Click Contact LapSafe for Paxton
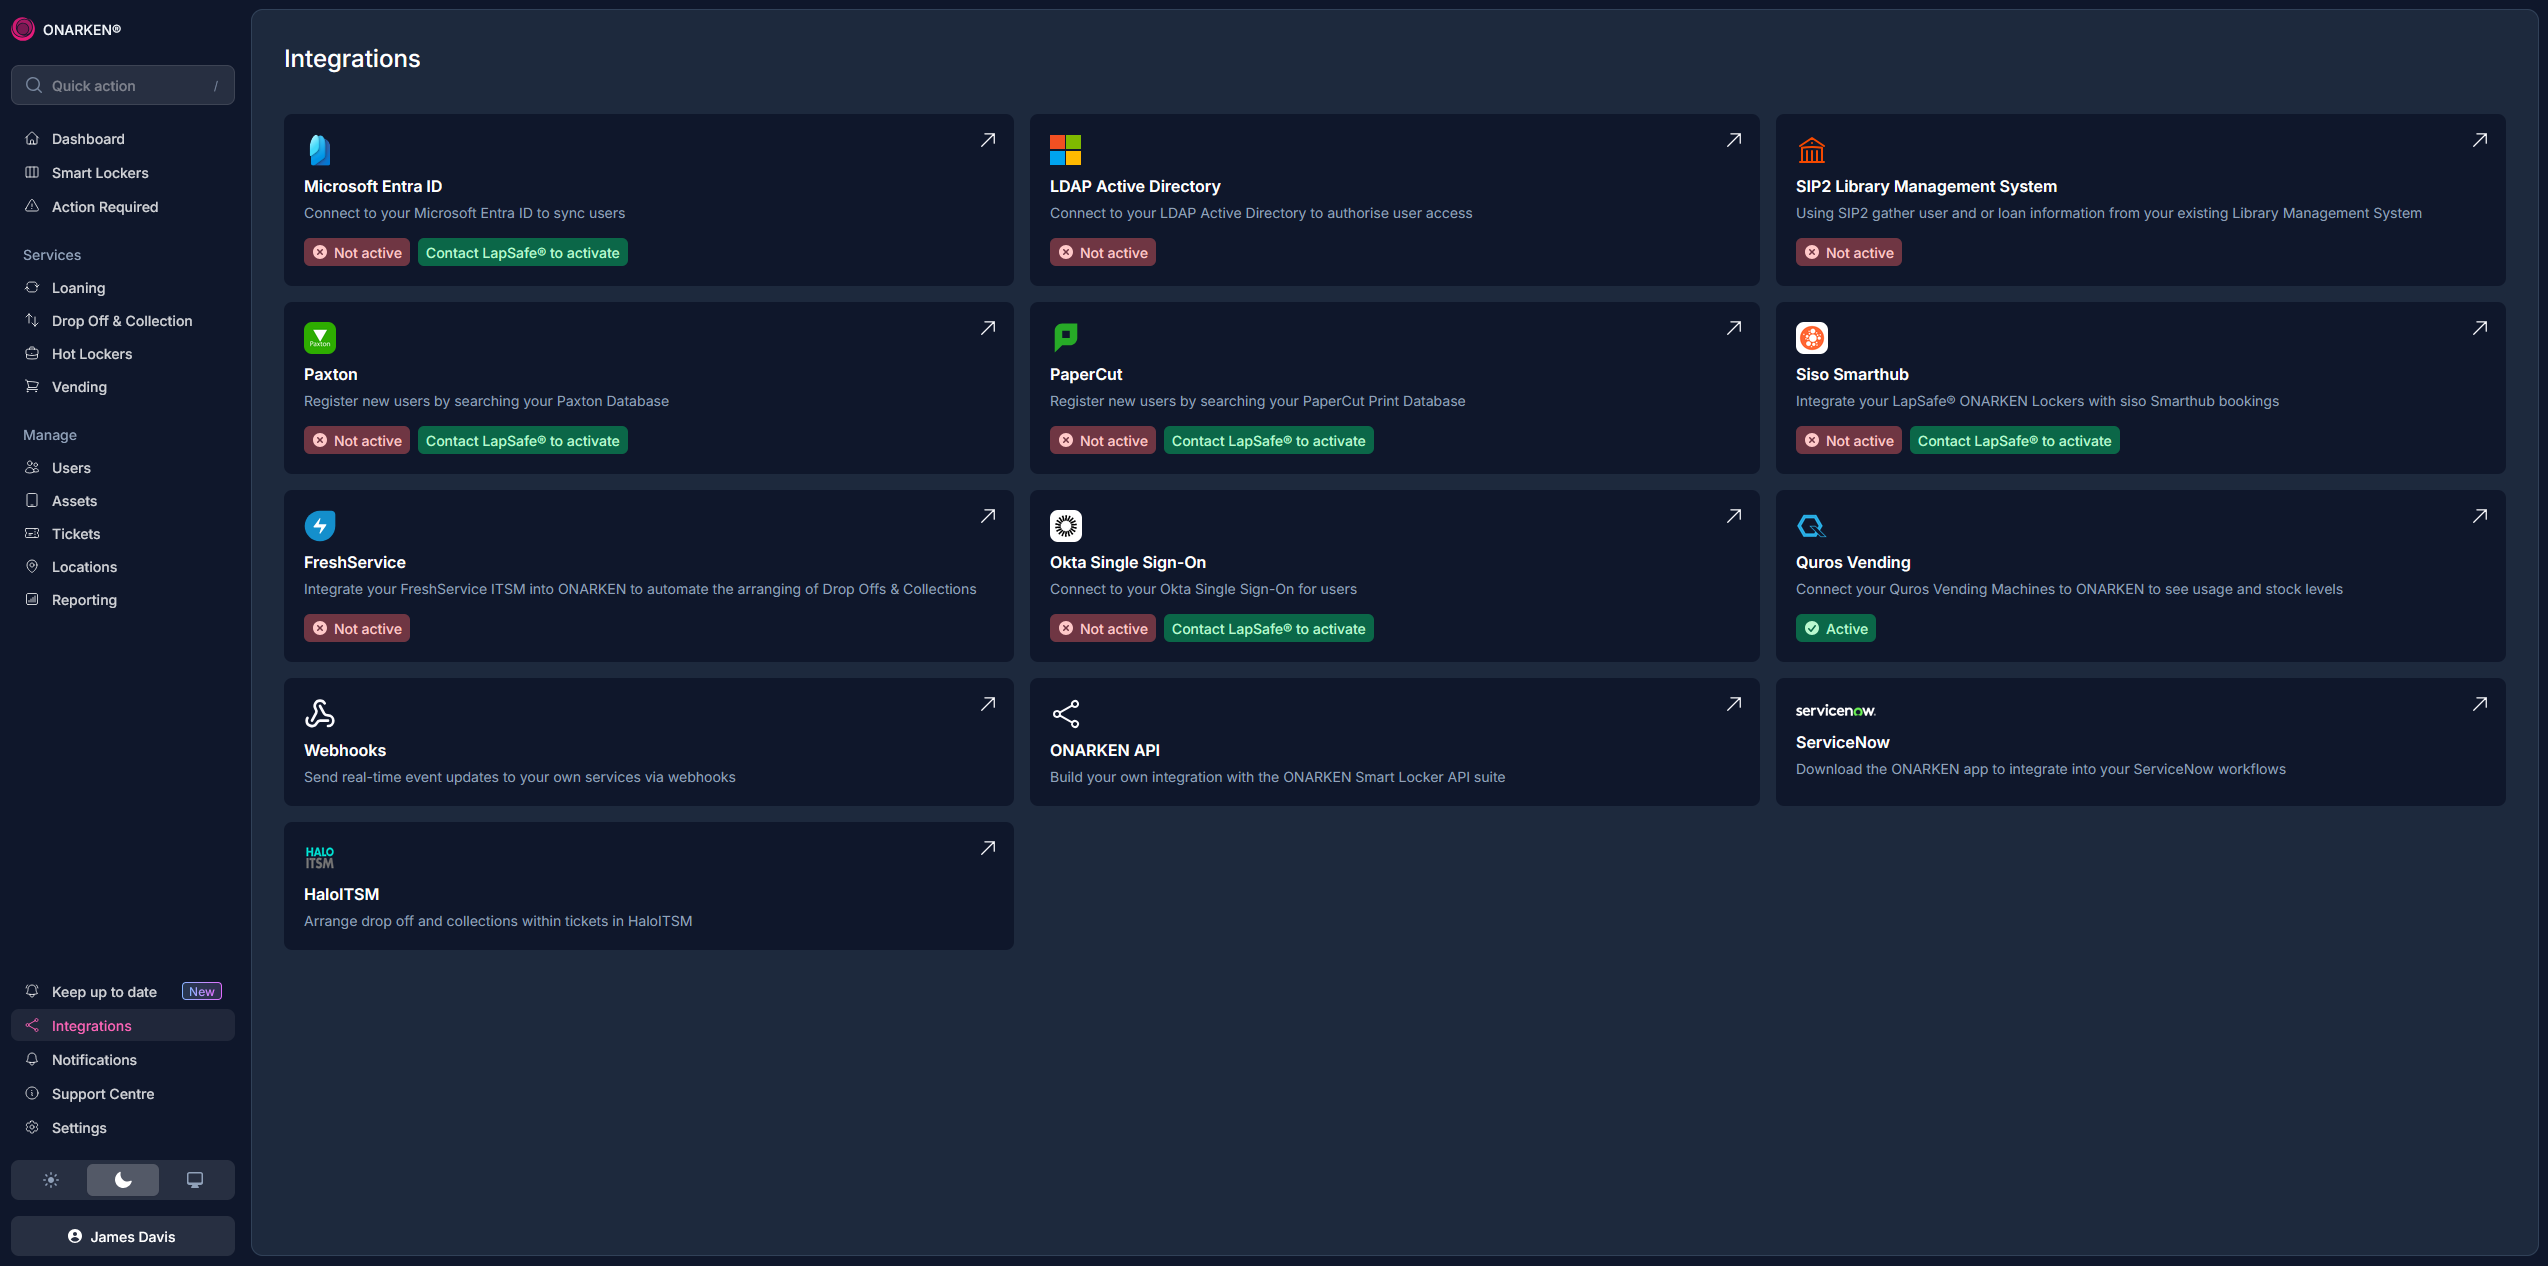Screen dimensions: 2548x1266 tap(522, 441)
